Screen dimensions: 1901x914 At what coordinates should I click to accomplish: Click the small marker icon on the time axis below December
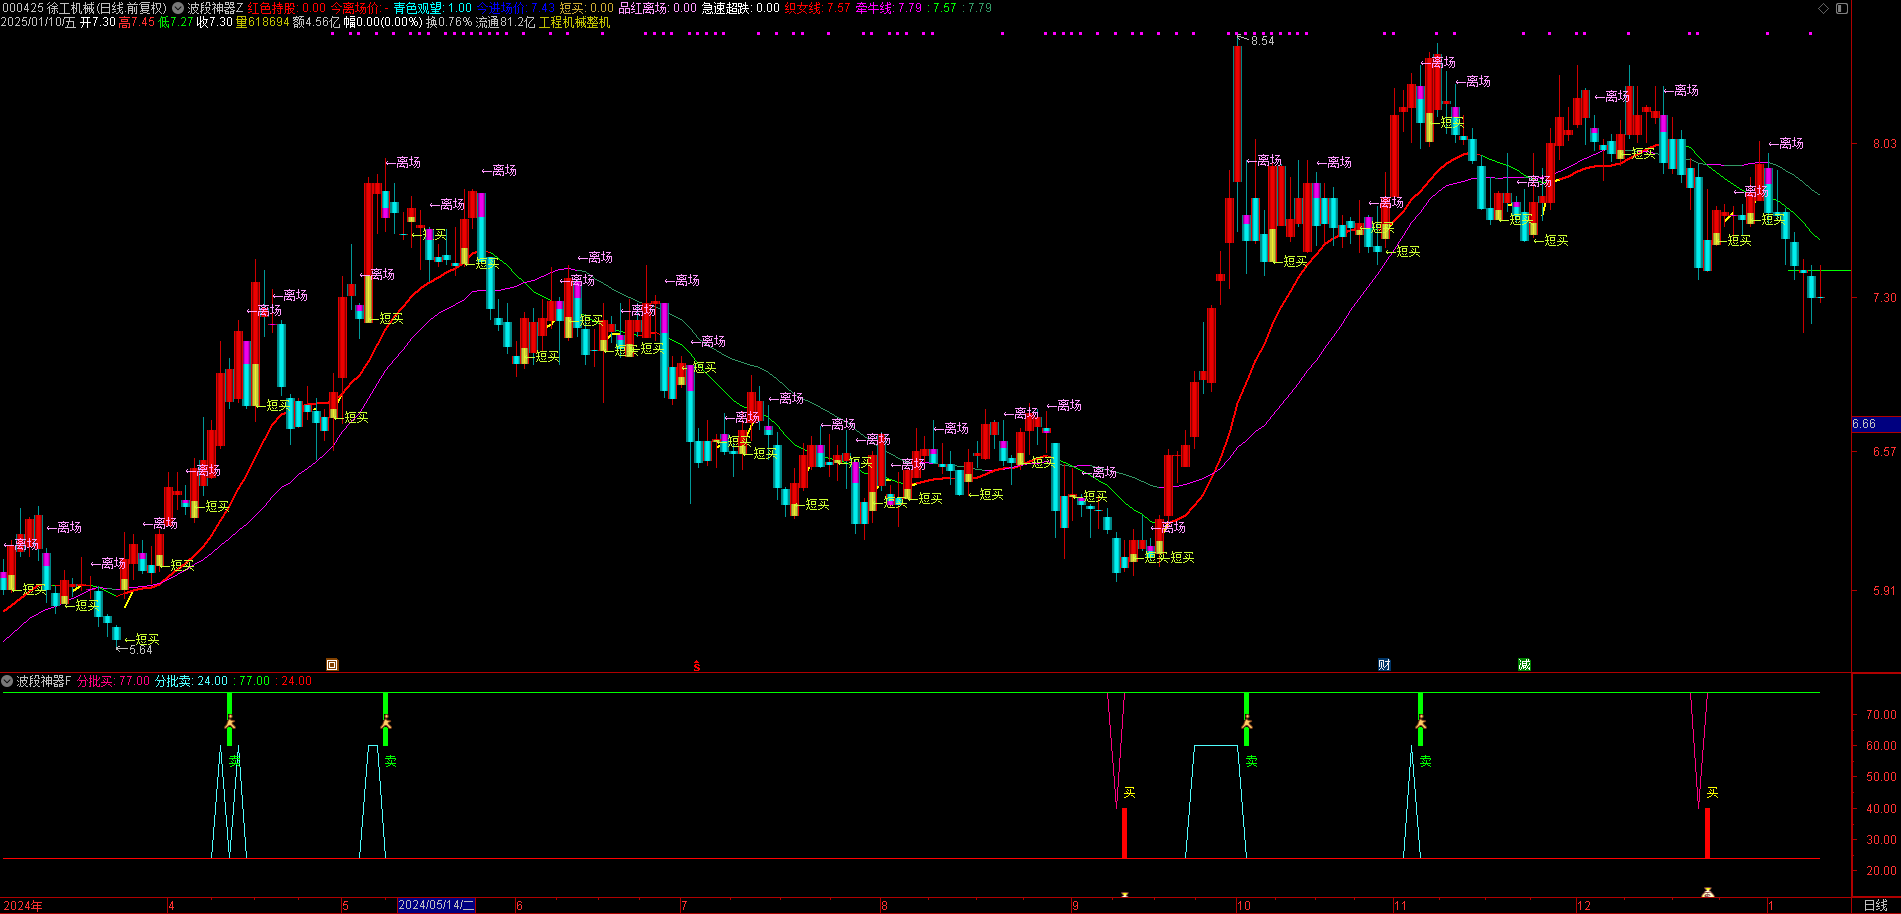click(x=1708, y=892)
